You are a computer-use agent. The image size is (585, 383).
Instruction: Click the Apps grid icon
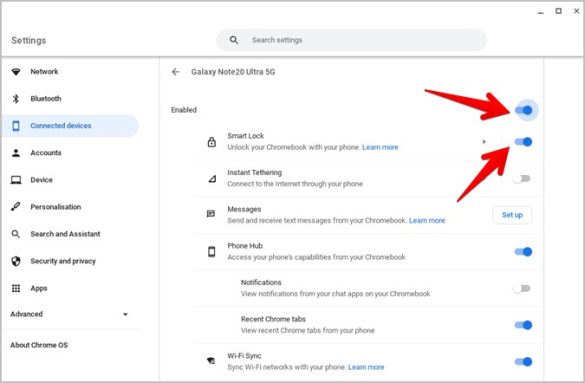(16, 288)
